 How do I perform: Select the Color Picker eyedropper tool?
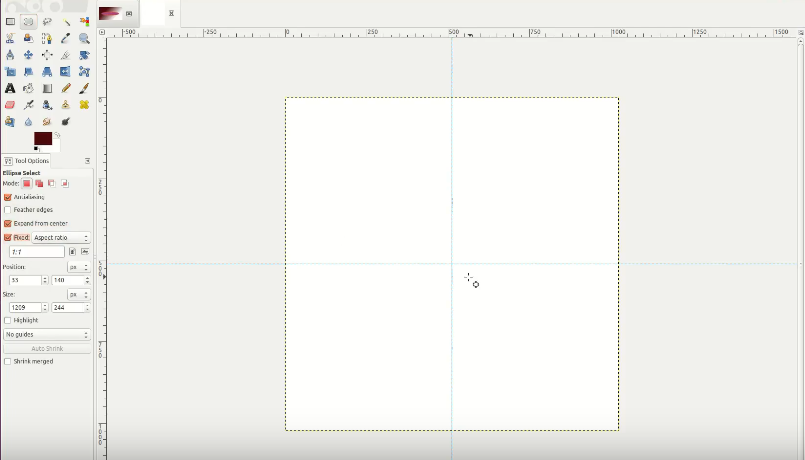66,39
